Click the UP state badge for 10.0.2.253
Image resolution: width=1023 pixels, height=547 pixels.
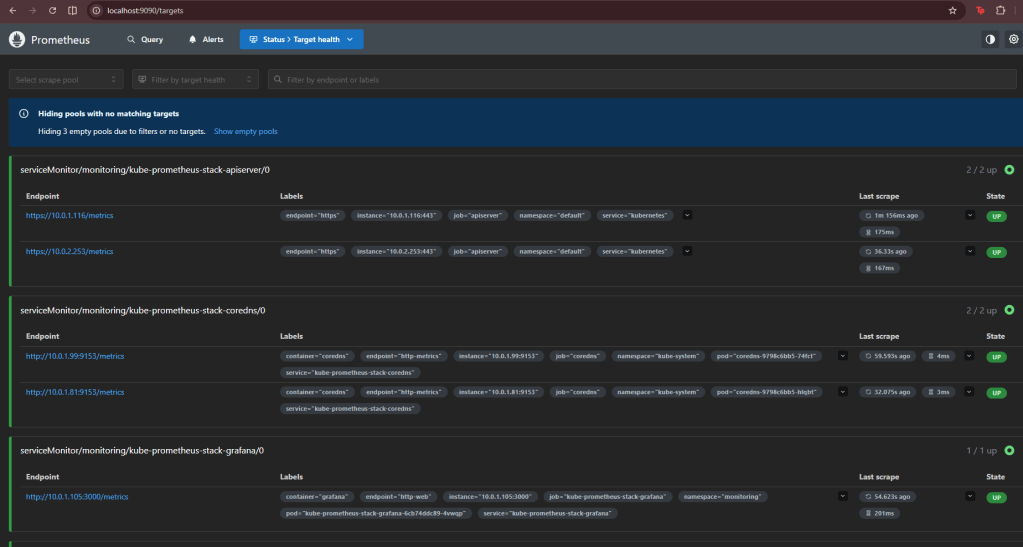click(996, 252)
